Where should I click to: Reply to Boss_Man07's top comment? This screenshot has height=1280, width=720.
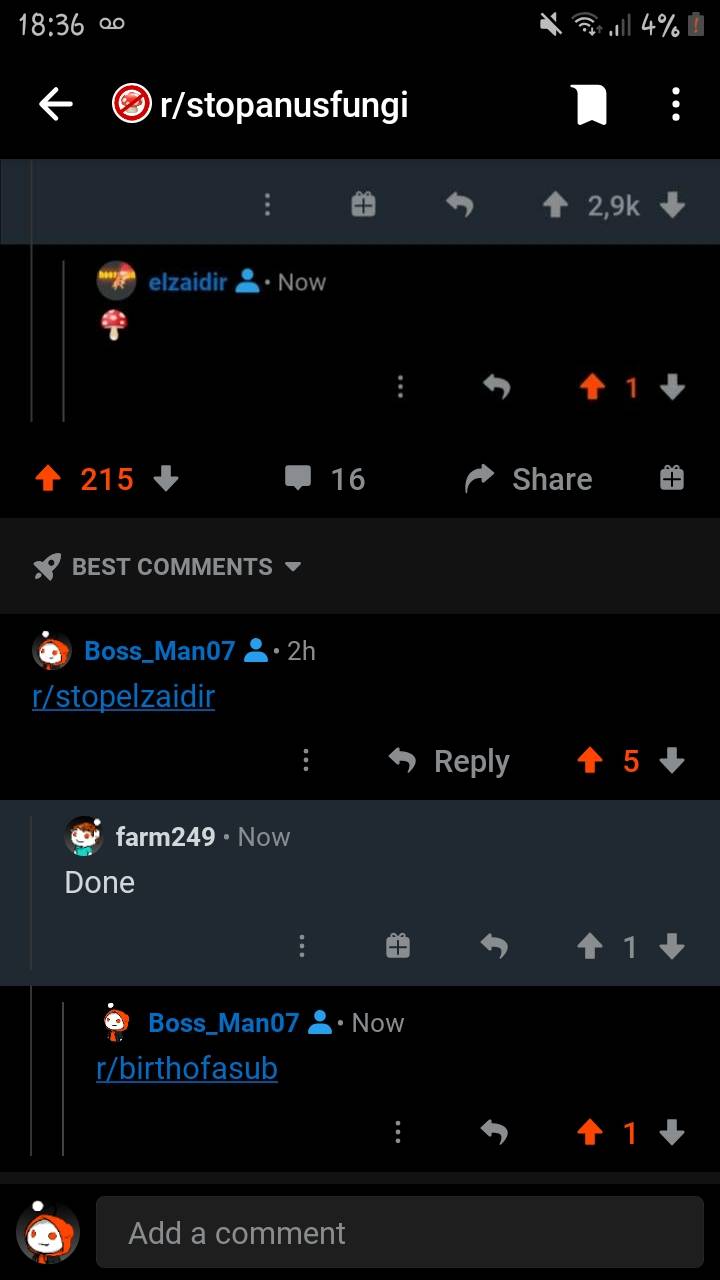pos(449,761)
